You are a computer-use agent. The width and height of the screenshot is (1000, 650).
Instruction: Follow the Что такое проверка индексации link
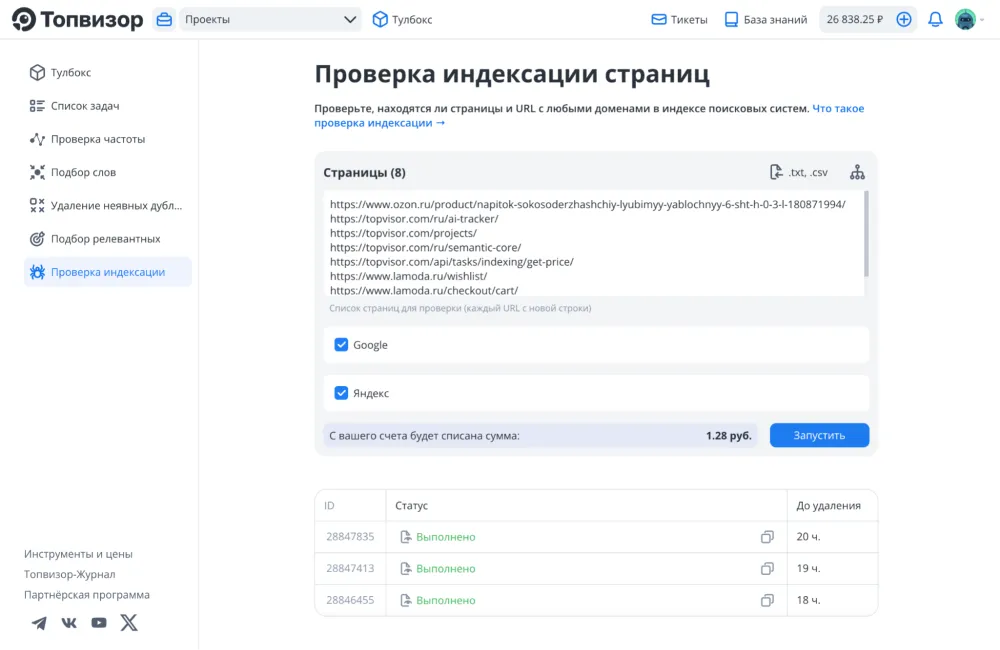tap(380, 122)
